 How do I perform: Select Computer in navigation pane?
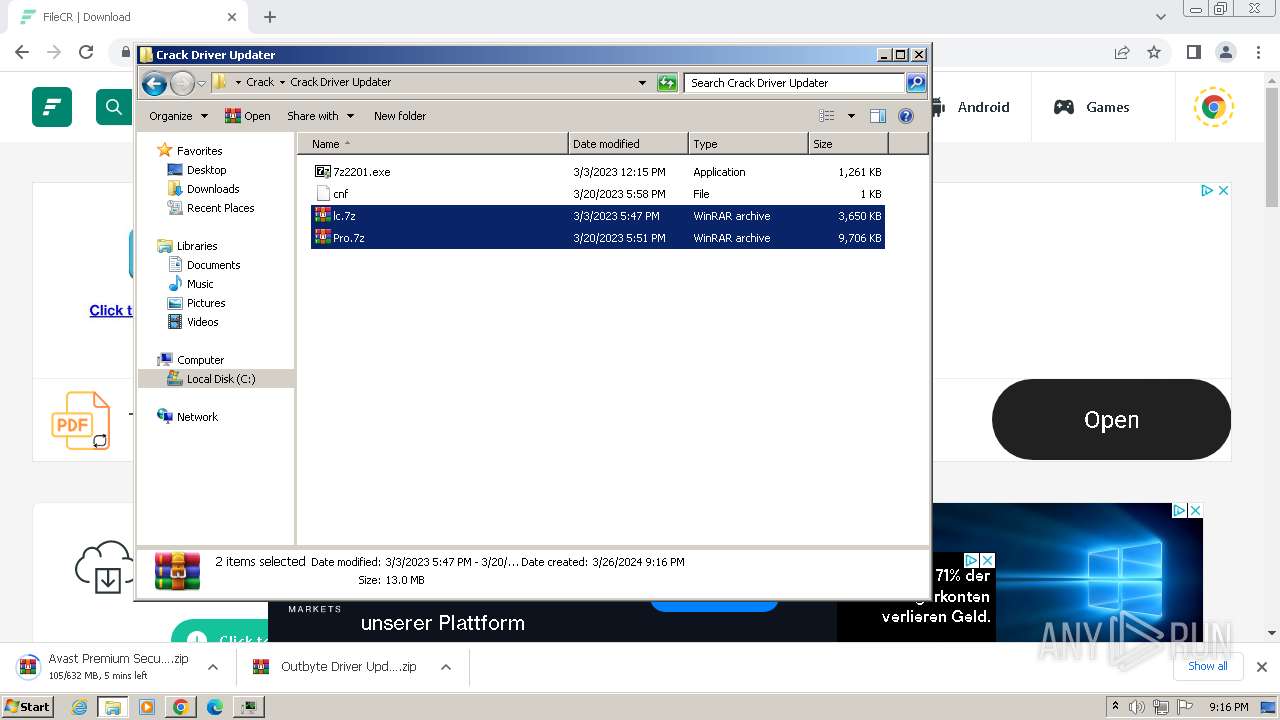(x=191, y=360)
